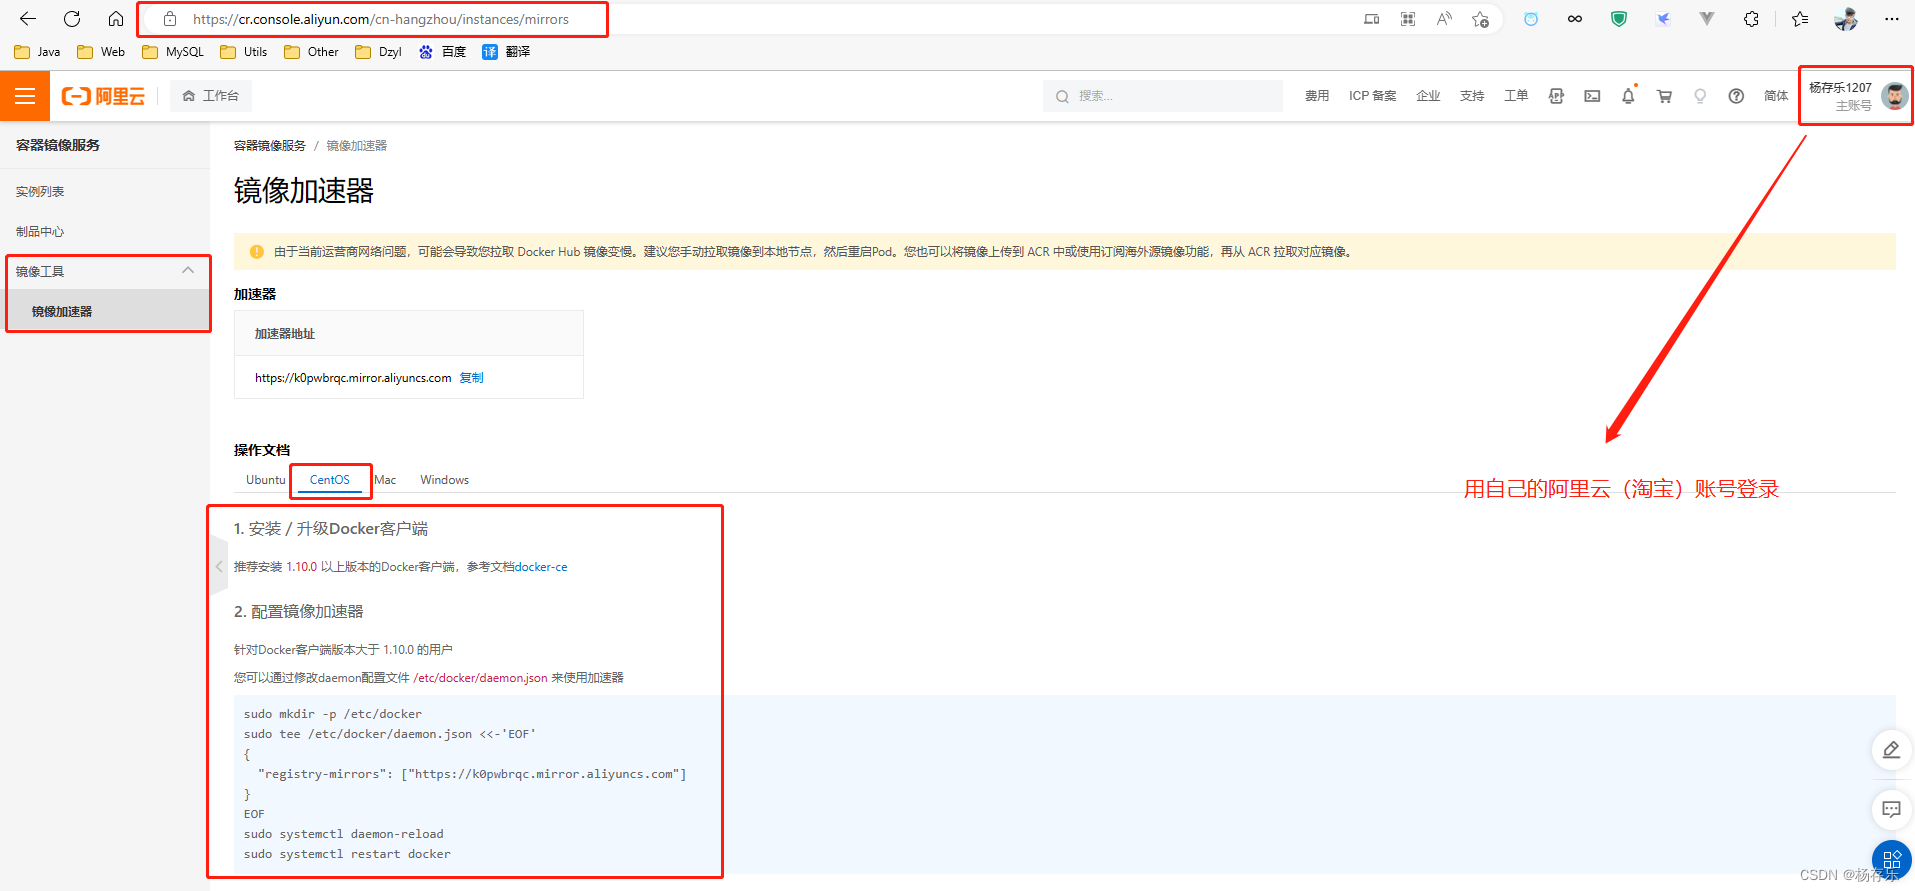Go back with the browser back arrow
The image size is (1915, 891).
28,19
